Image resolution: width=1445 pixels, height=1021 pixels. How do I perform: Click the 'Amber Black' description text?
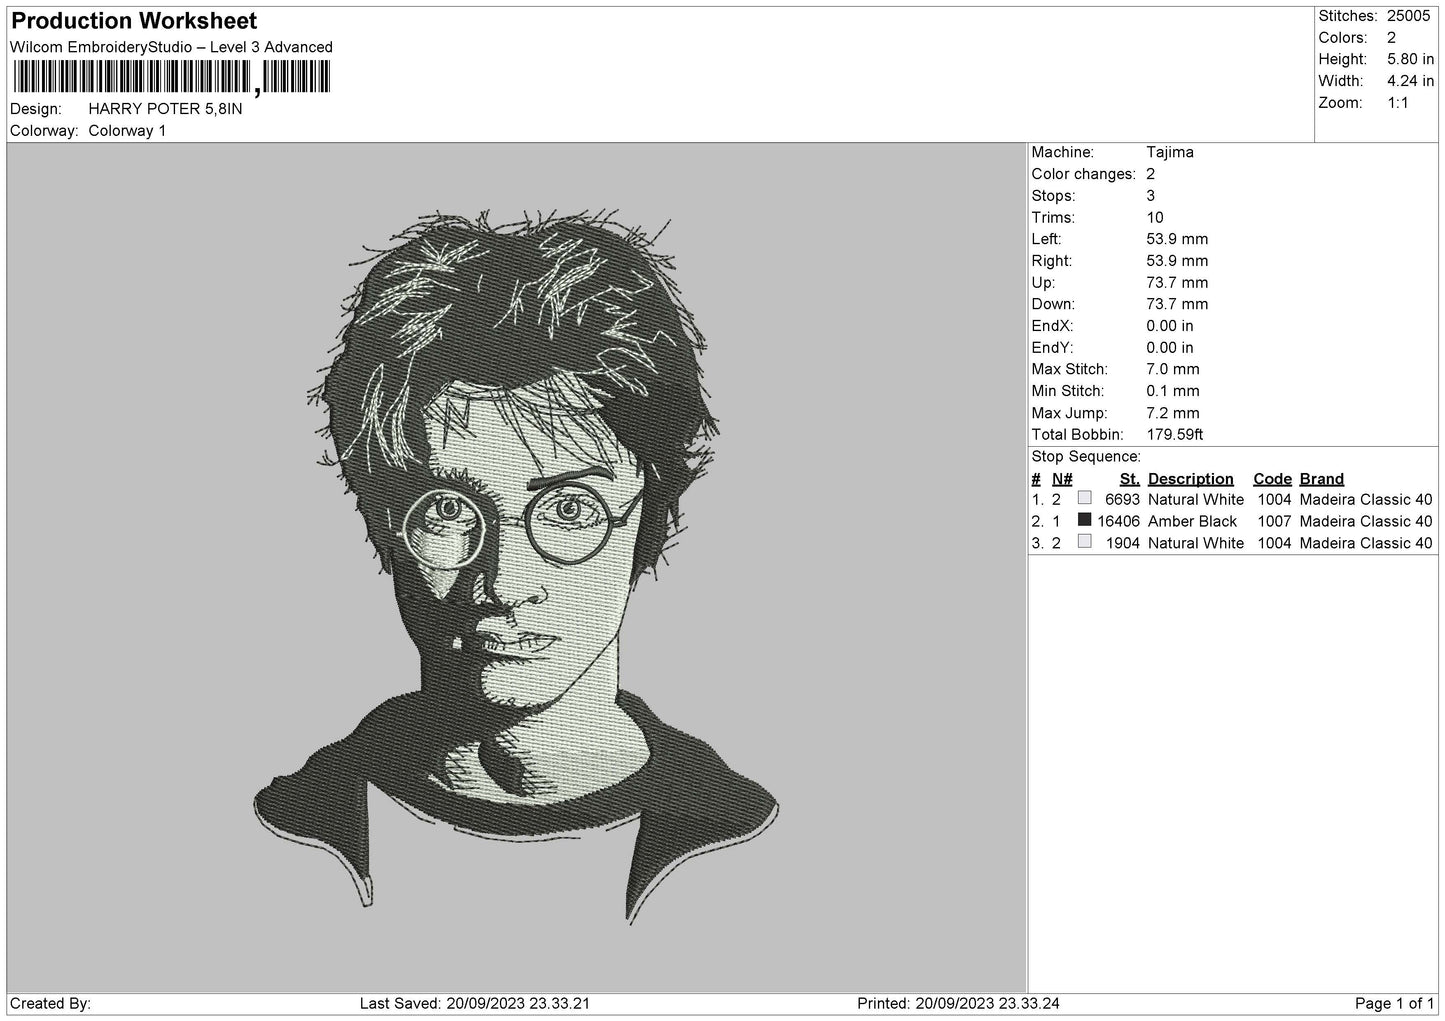(x=1193, y=522)
